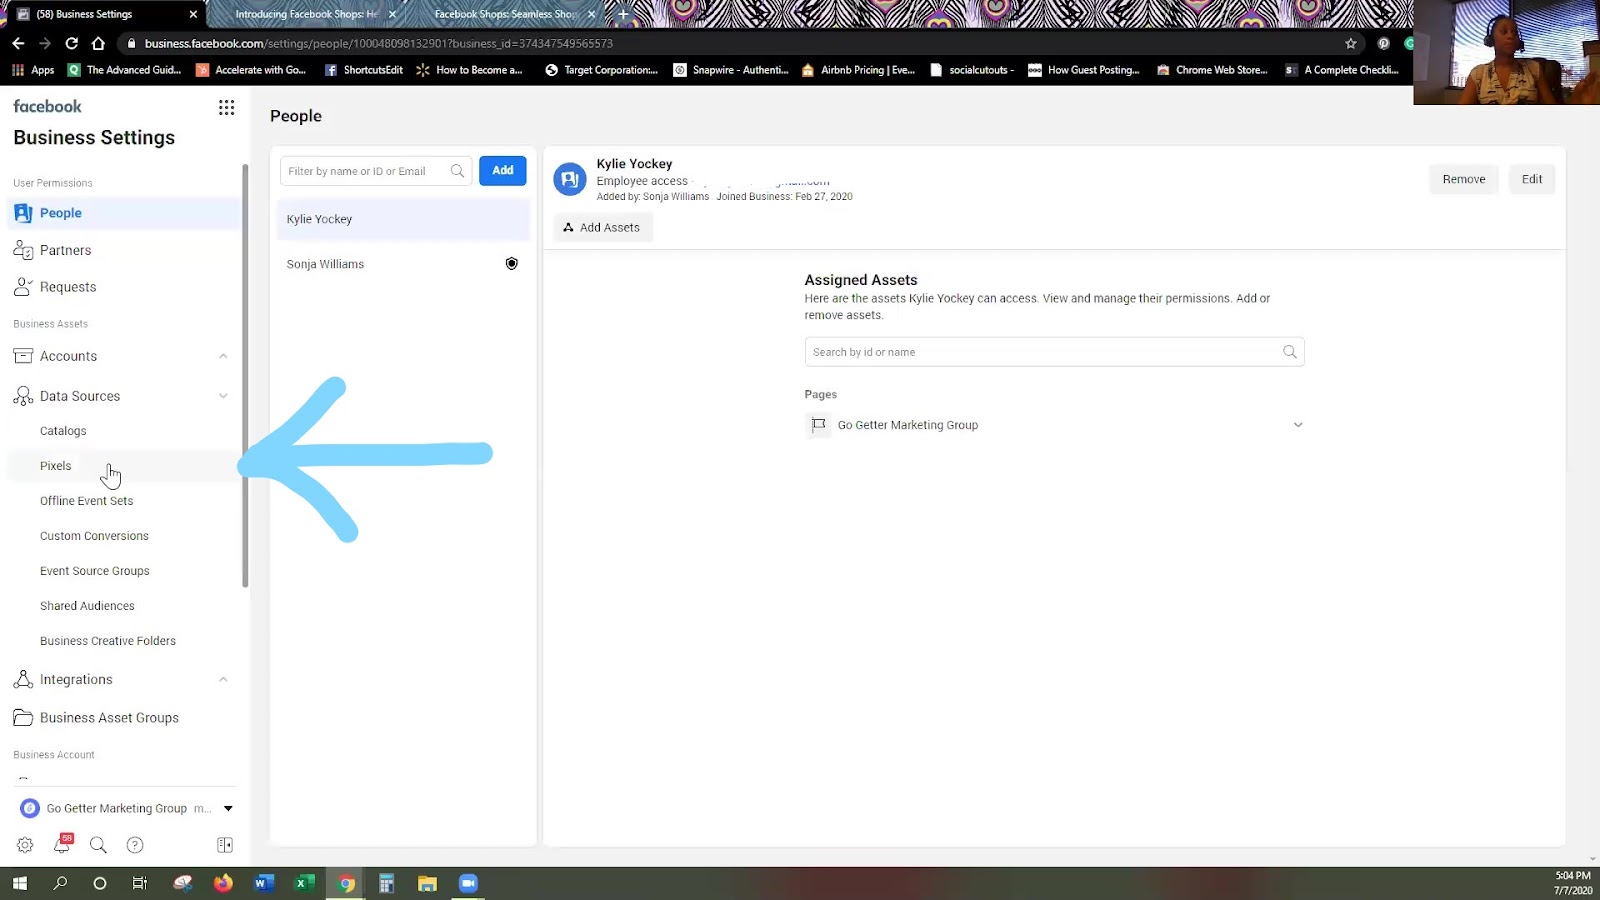Select People in the sidebar
Image resolution: width=1600 pixels, height=900 pixels.
click(x=124, y=213)
